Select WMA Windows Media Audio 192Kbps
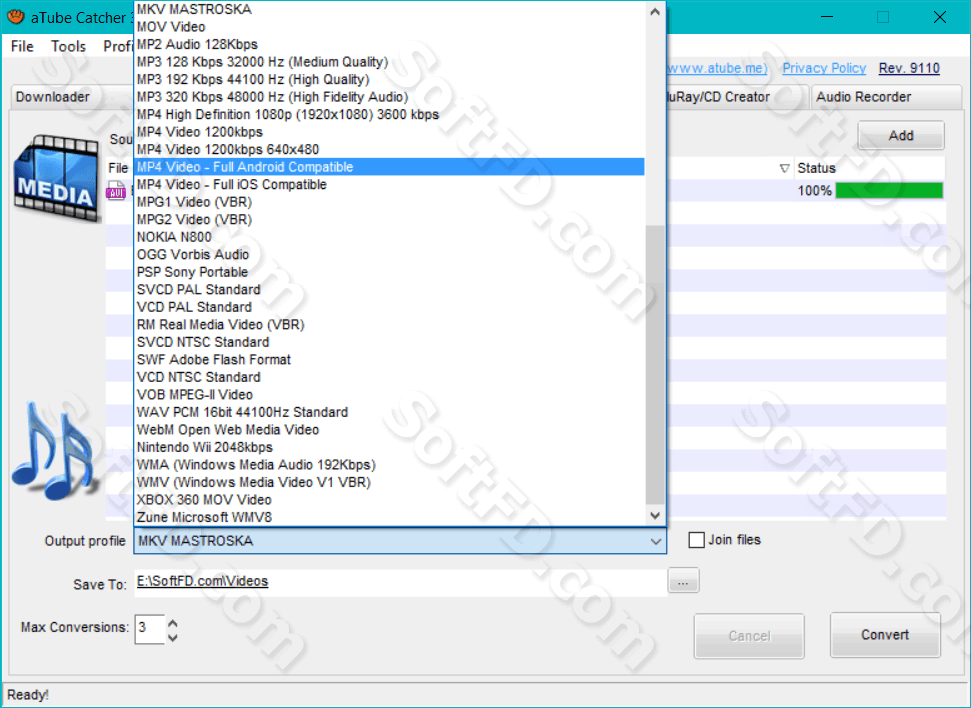 pyautogui.click(x=390, y=465)
